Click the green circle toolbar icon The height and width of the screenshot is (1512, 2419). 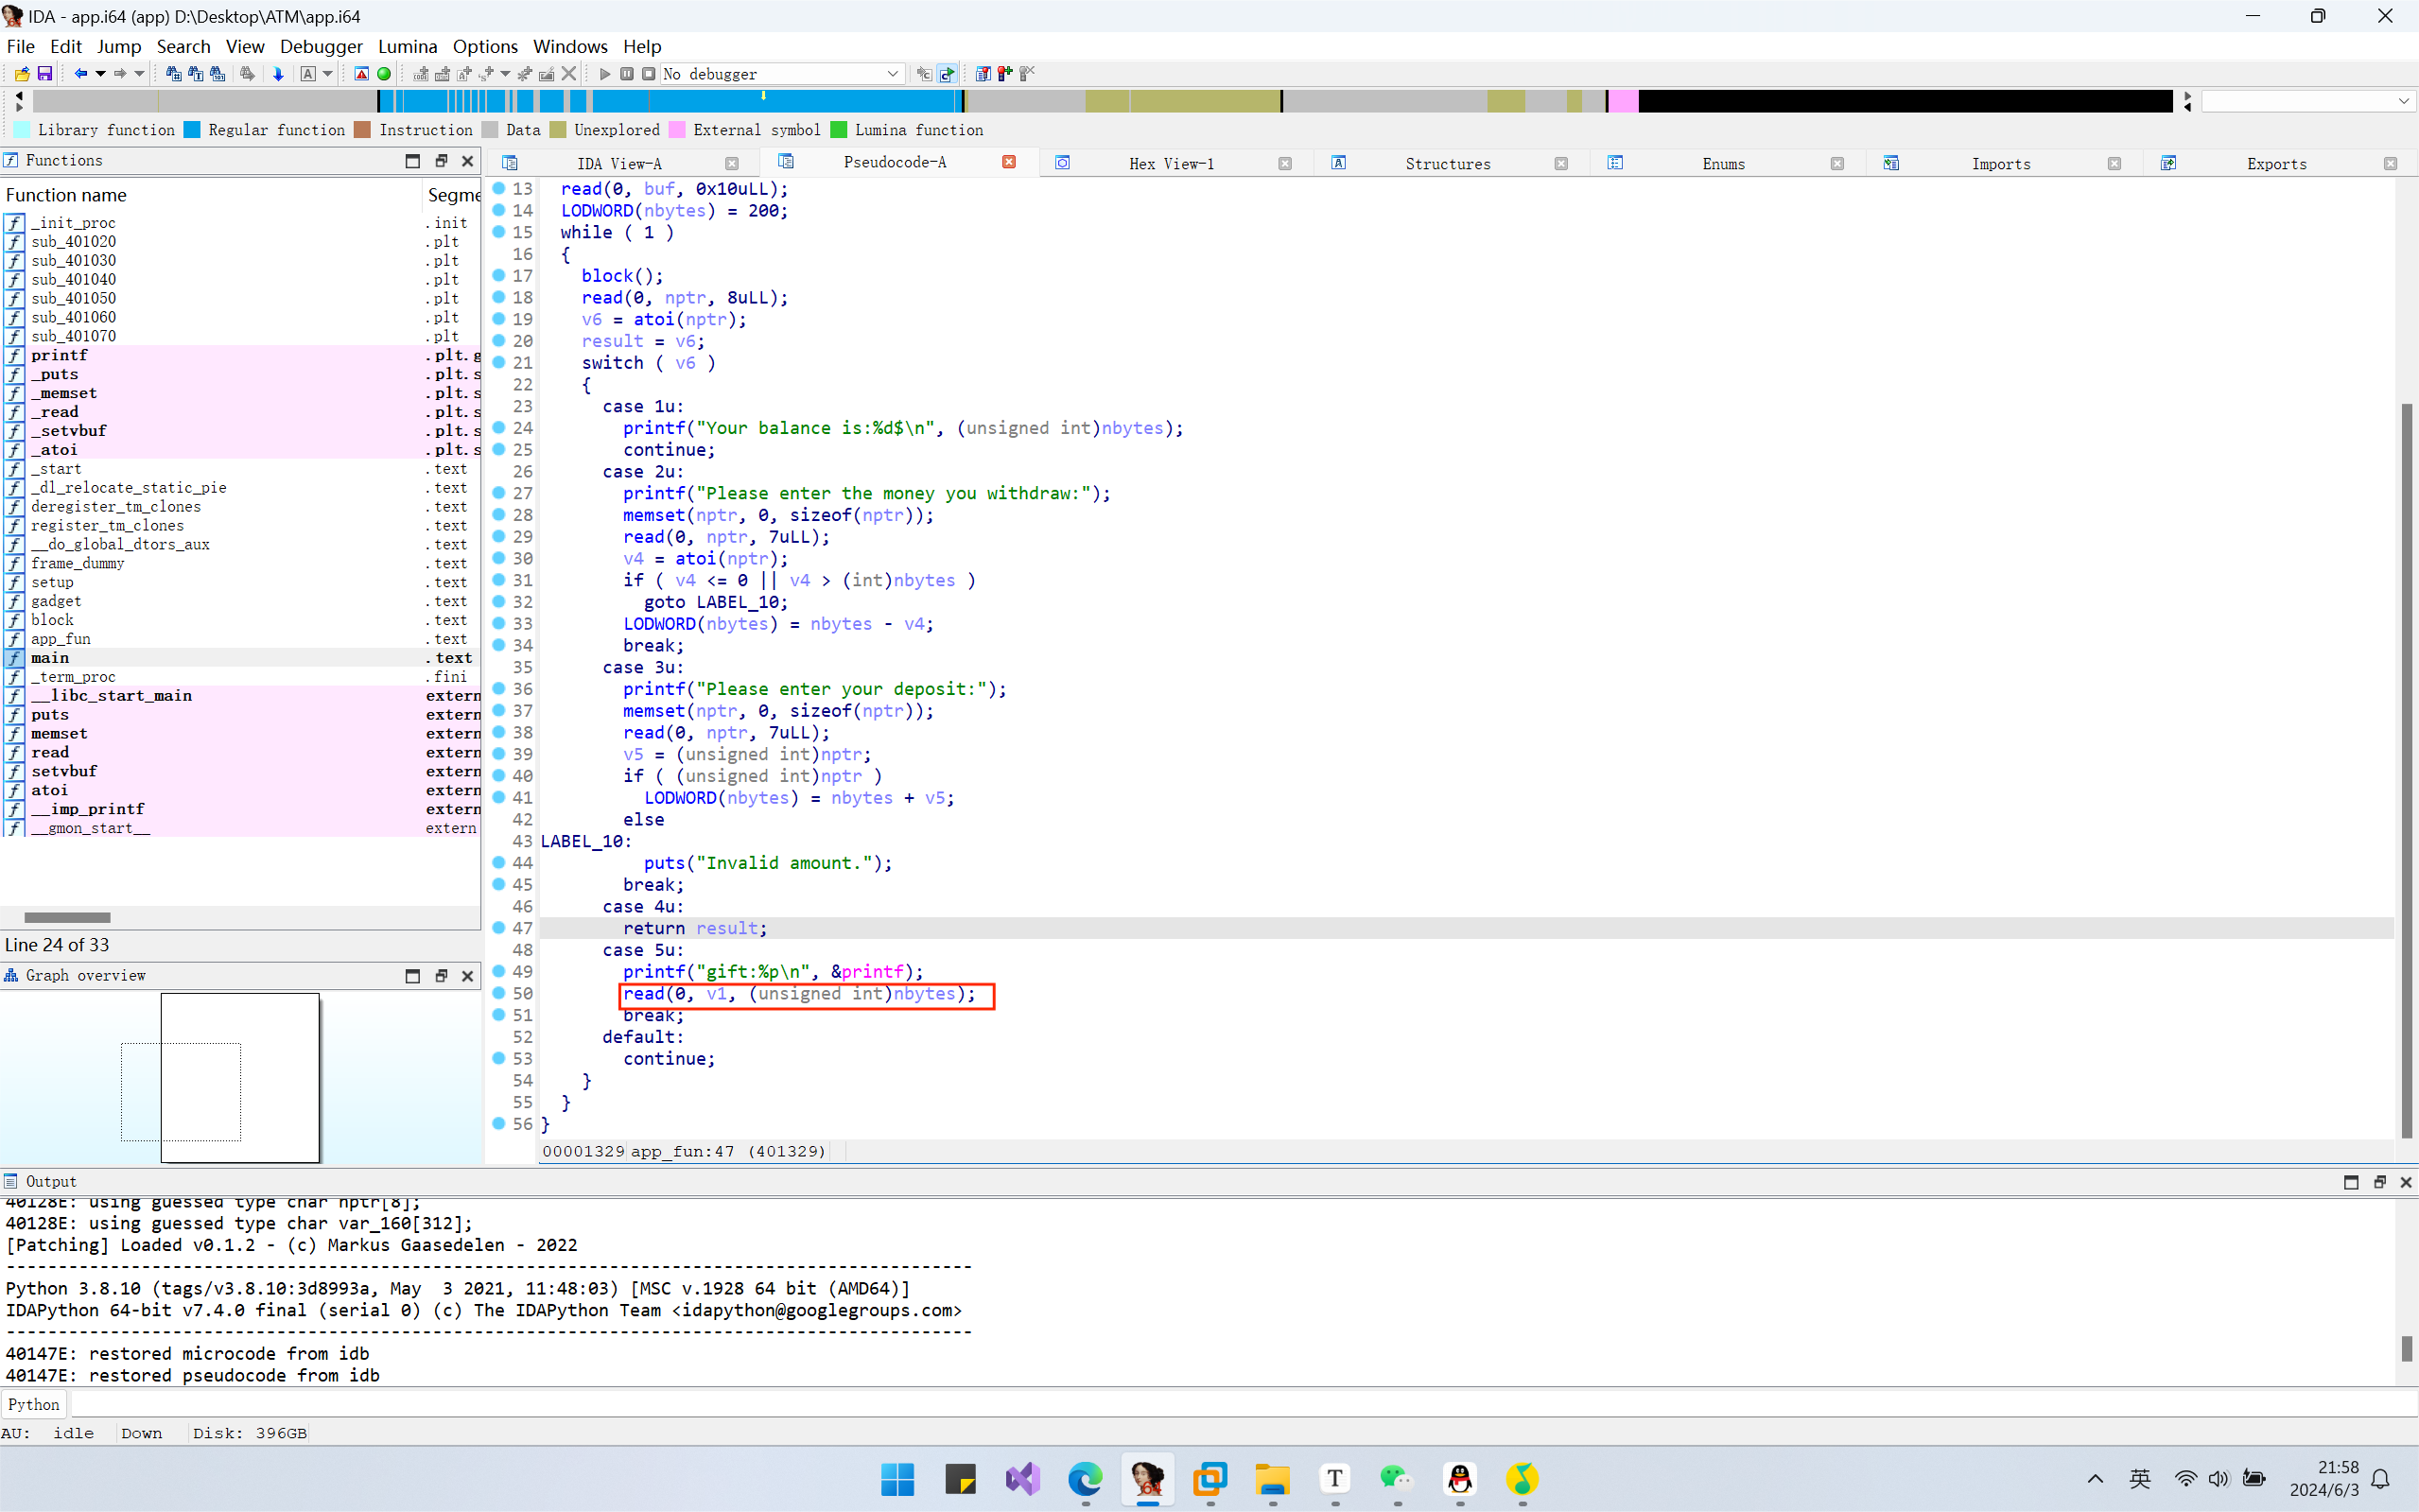point(384,74)
